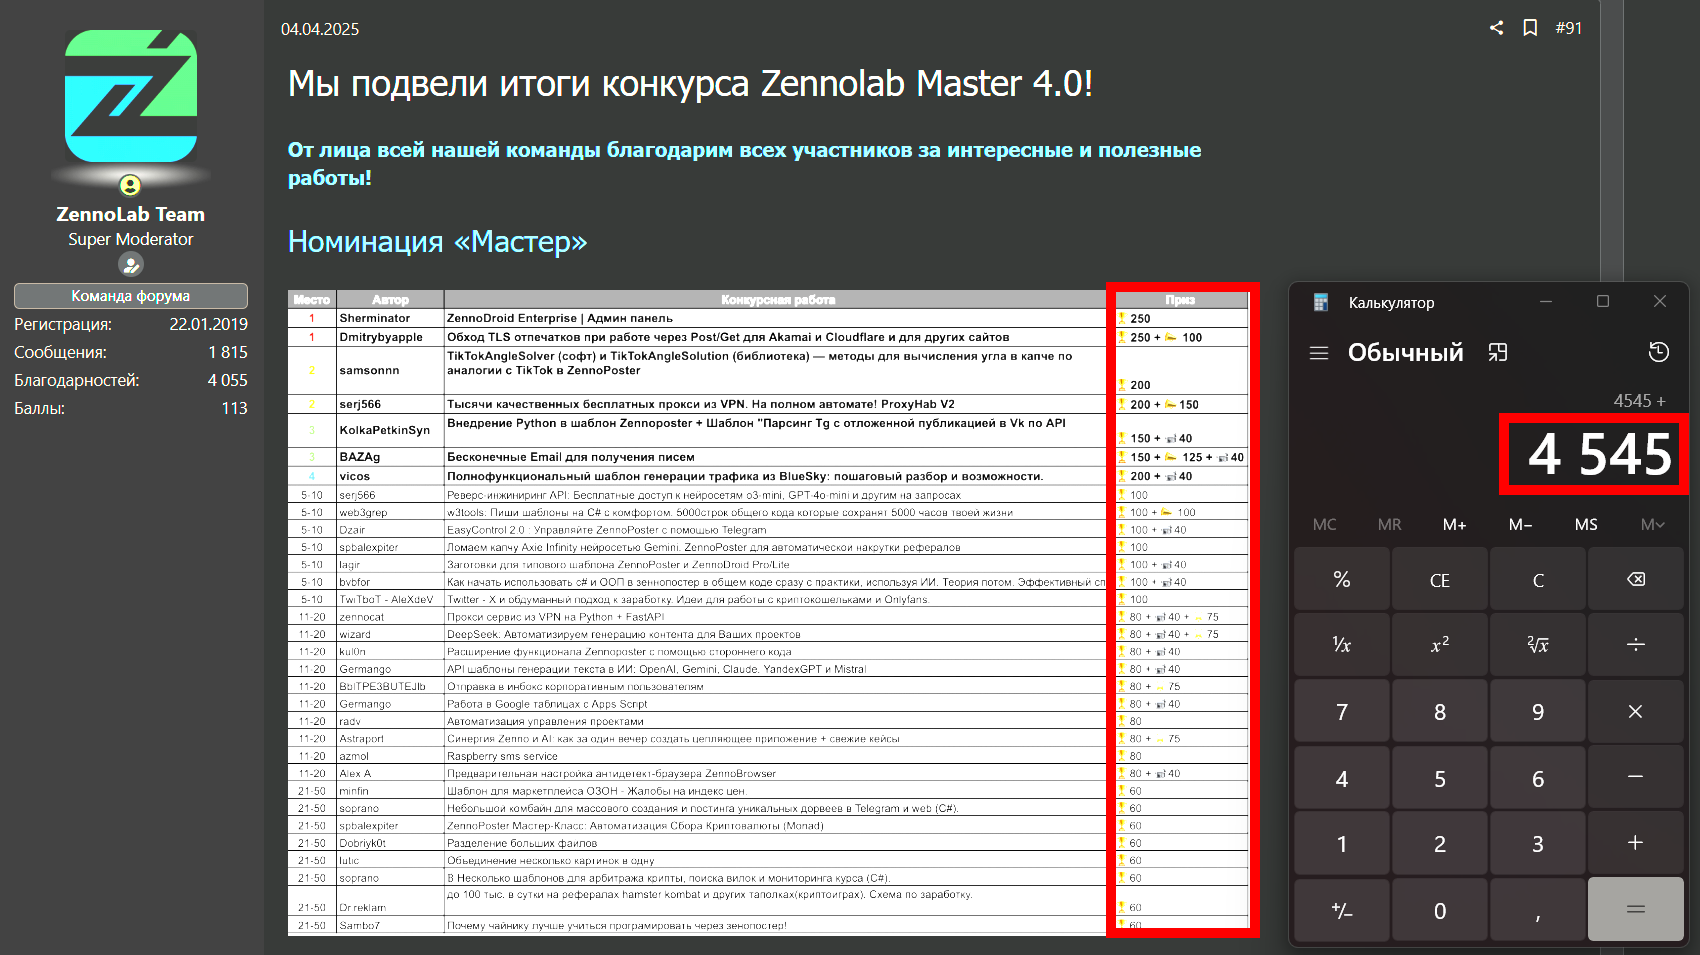Click the vicos author cell
This screenshot has height=955, width=1700.
click(390, 476)
